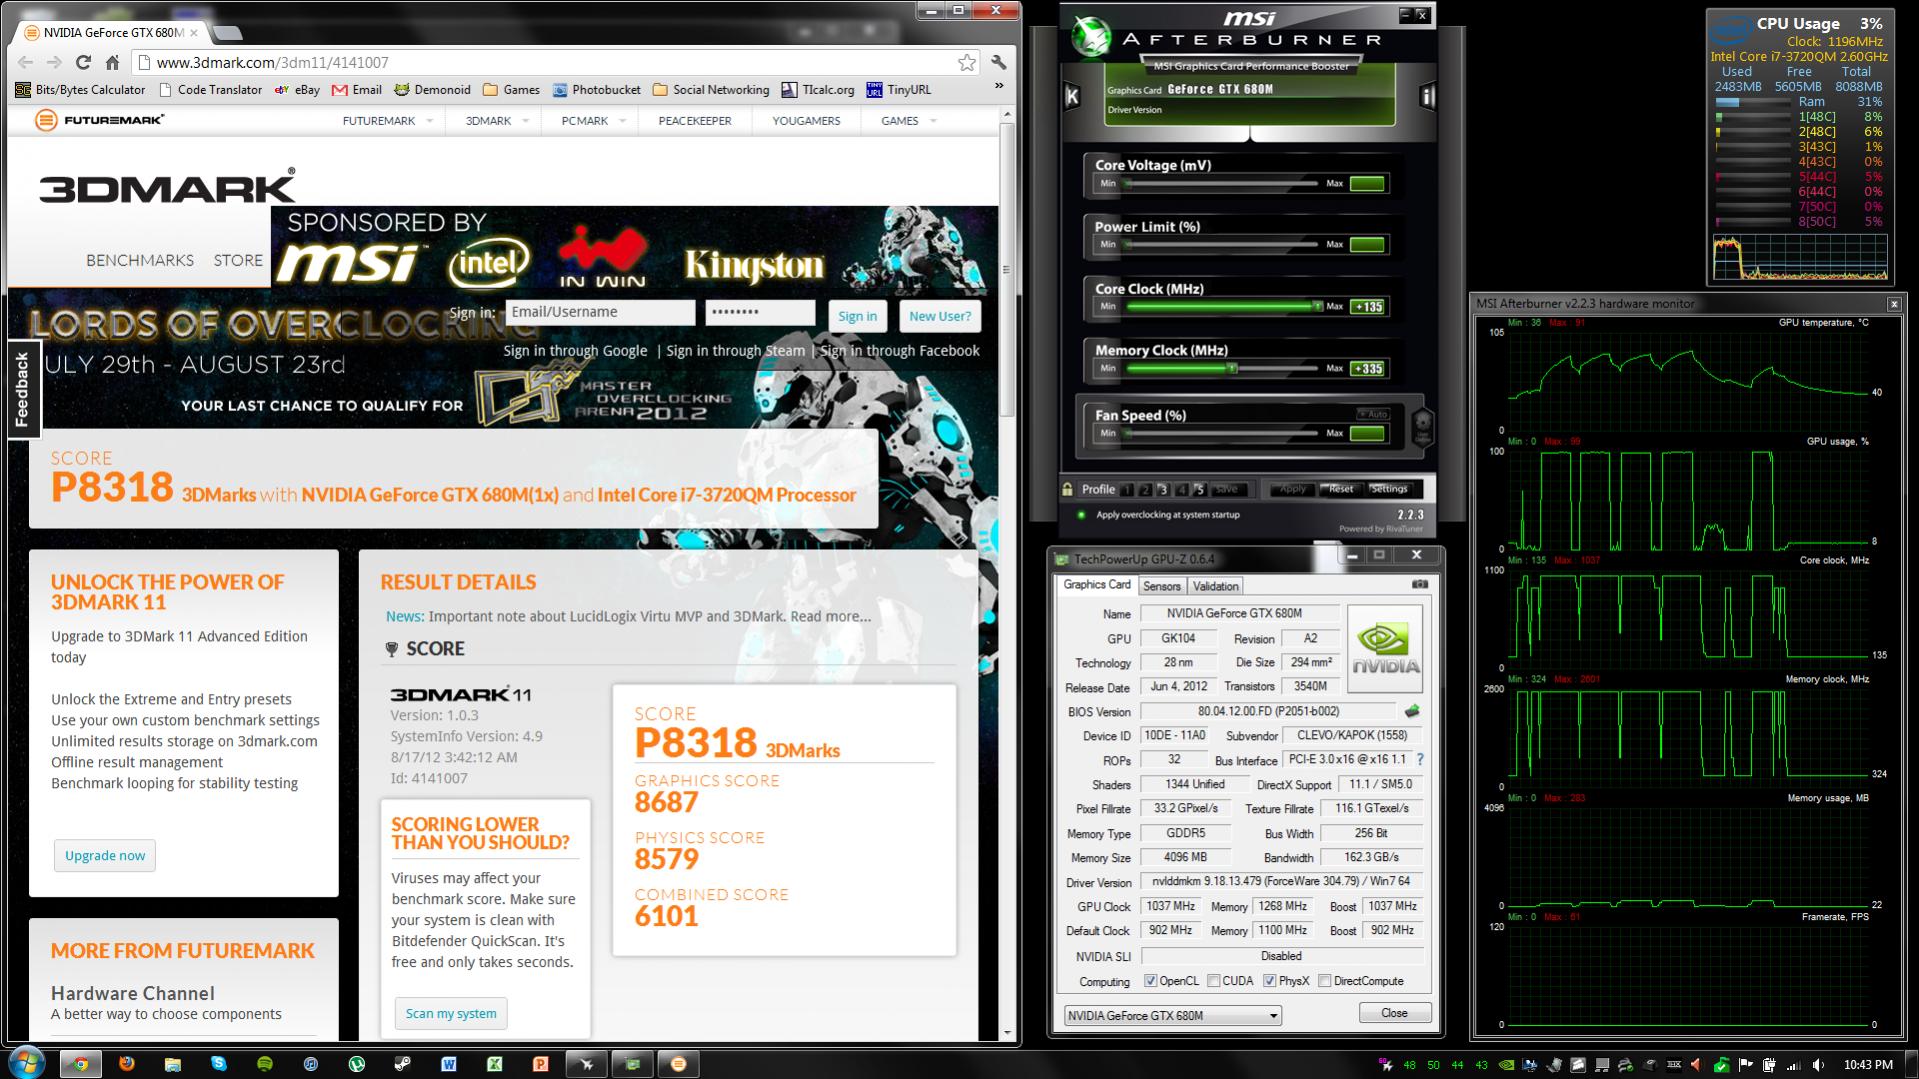Viewport: 1919px width, 1079px height.
Task: Expand the PCMARK nav dropdown
Action: point(622,121)
